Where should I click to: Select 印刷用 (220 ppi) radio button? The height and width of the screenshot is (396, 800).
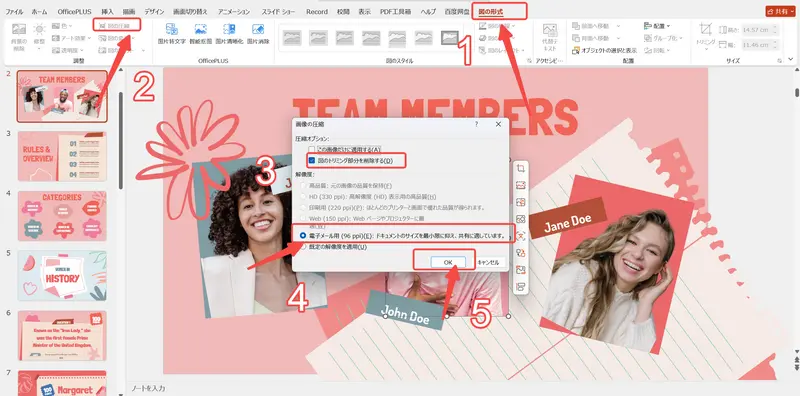coord(304,208)
